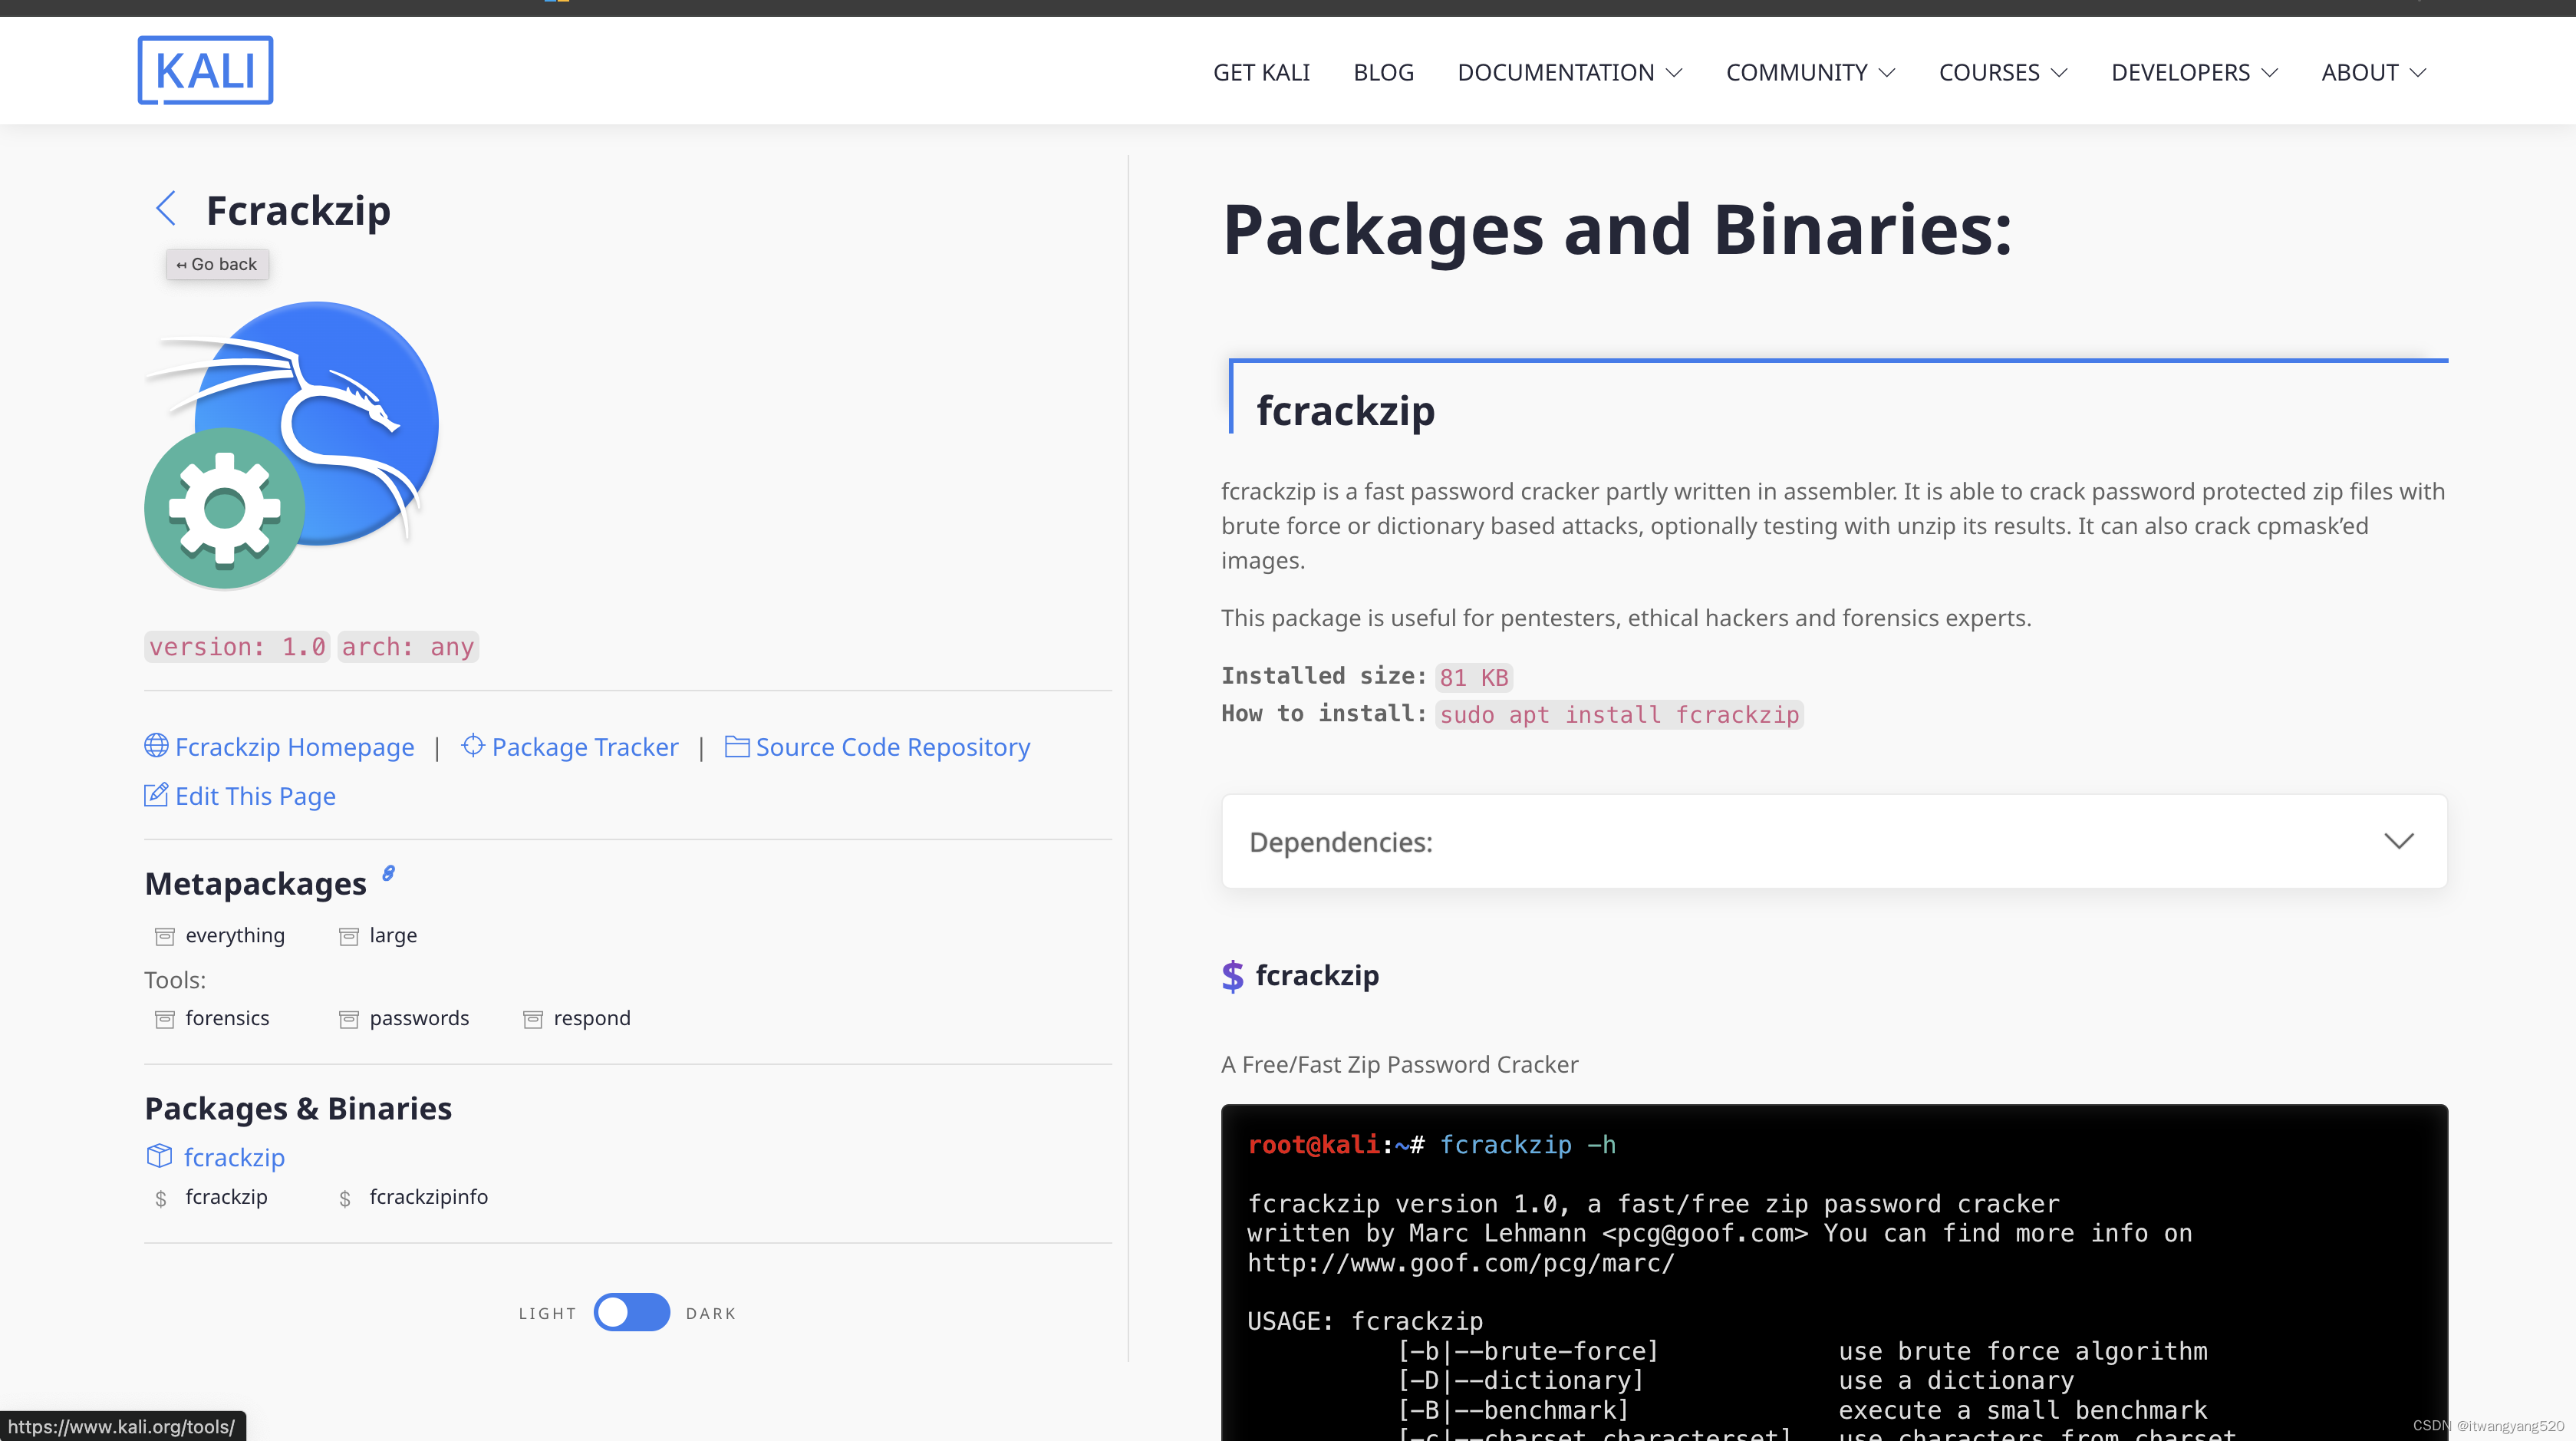Click the archive icon next to passwords

[348, 1019]
